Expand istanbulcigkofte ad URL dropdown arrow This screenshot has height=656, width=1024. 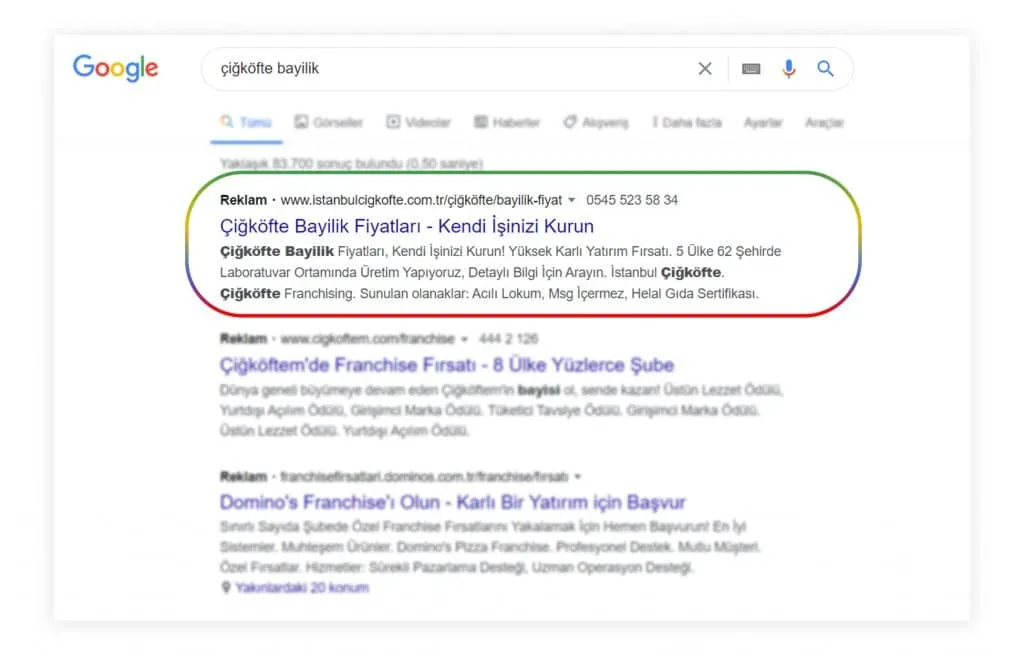click(571, 200)
